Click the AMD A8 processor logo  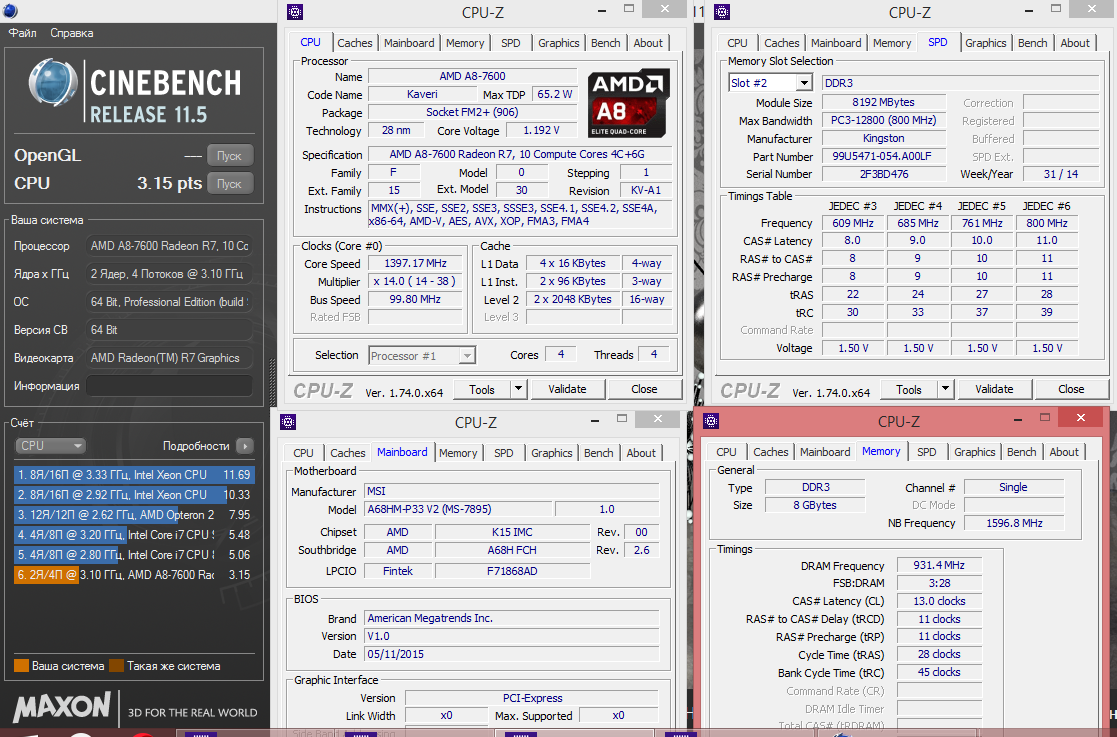point(629,103)
